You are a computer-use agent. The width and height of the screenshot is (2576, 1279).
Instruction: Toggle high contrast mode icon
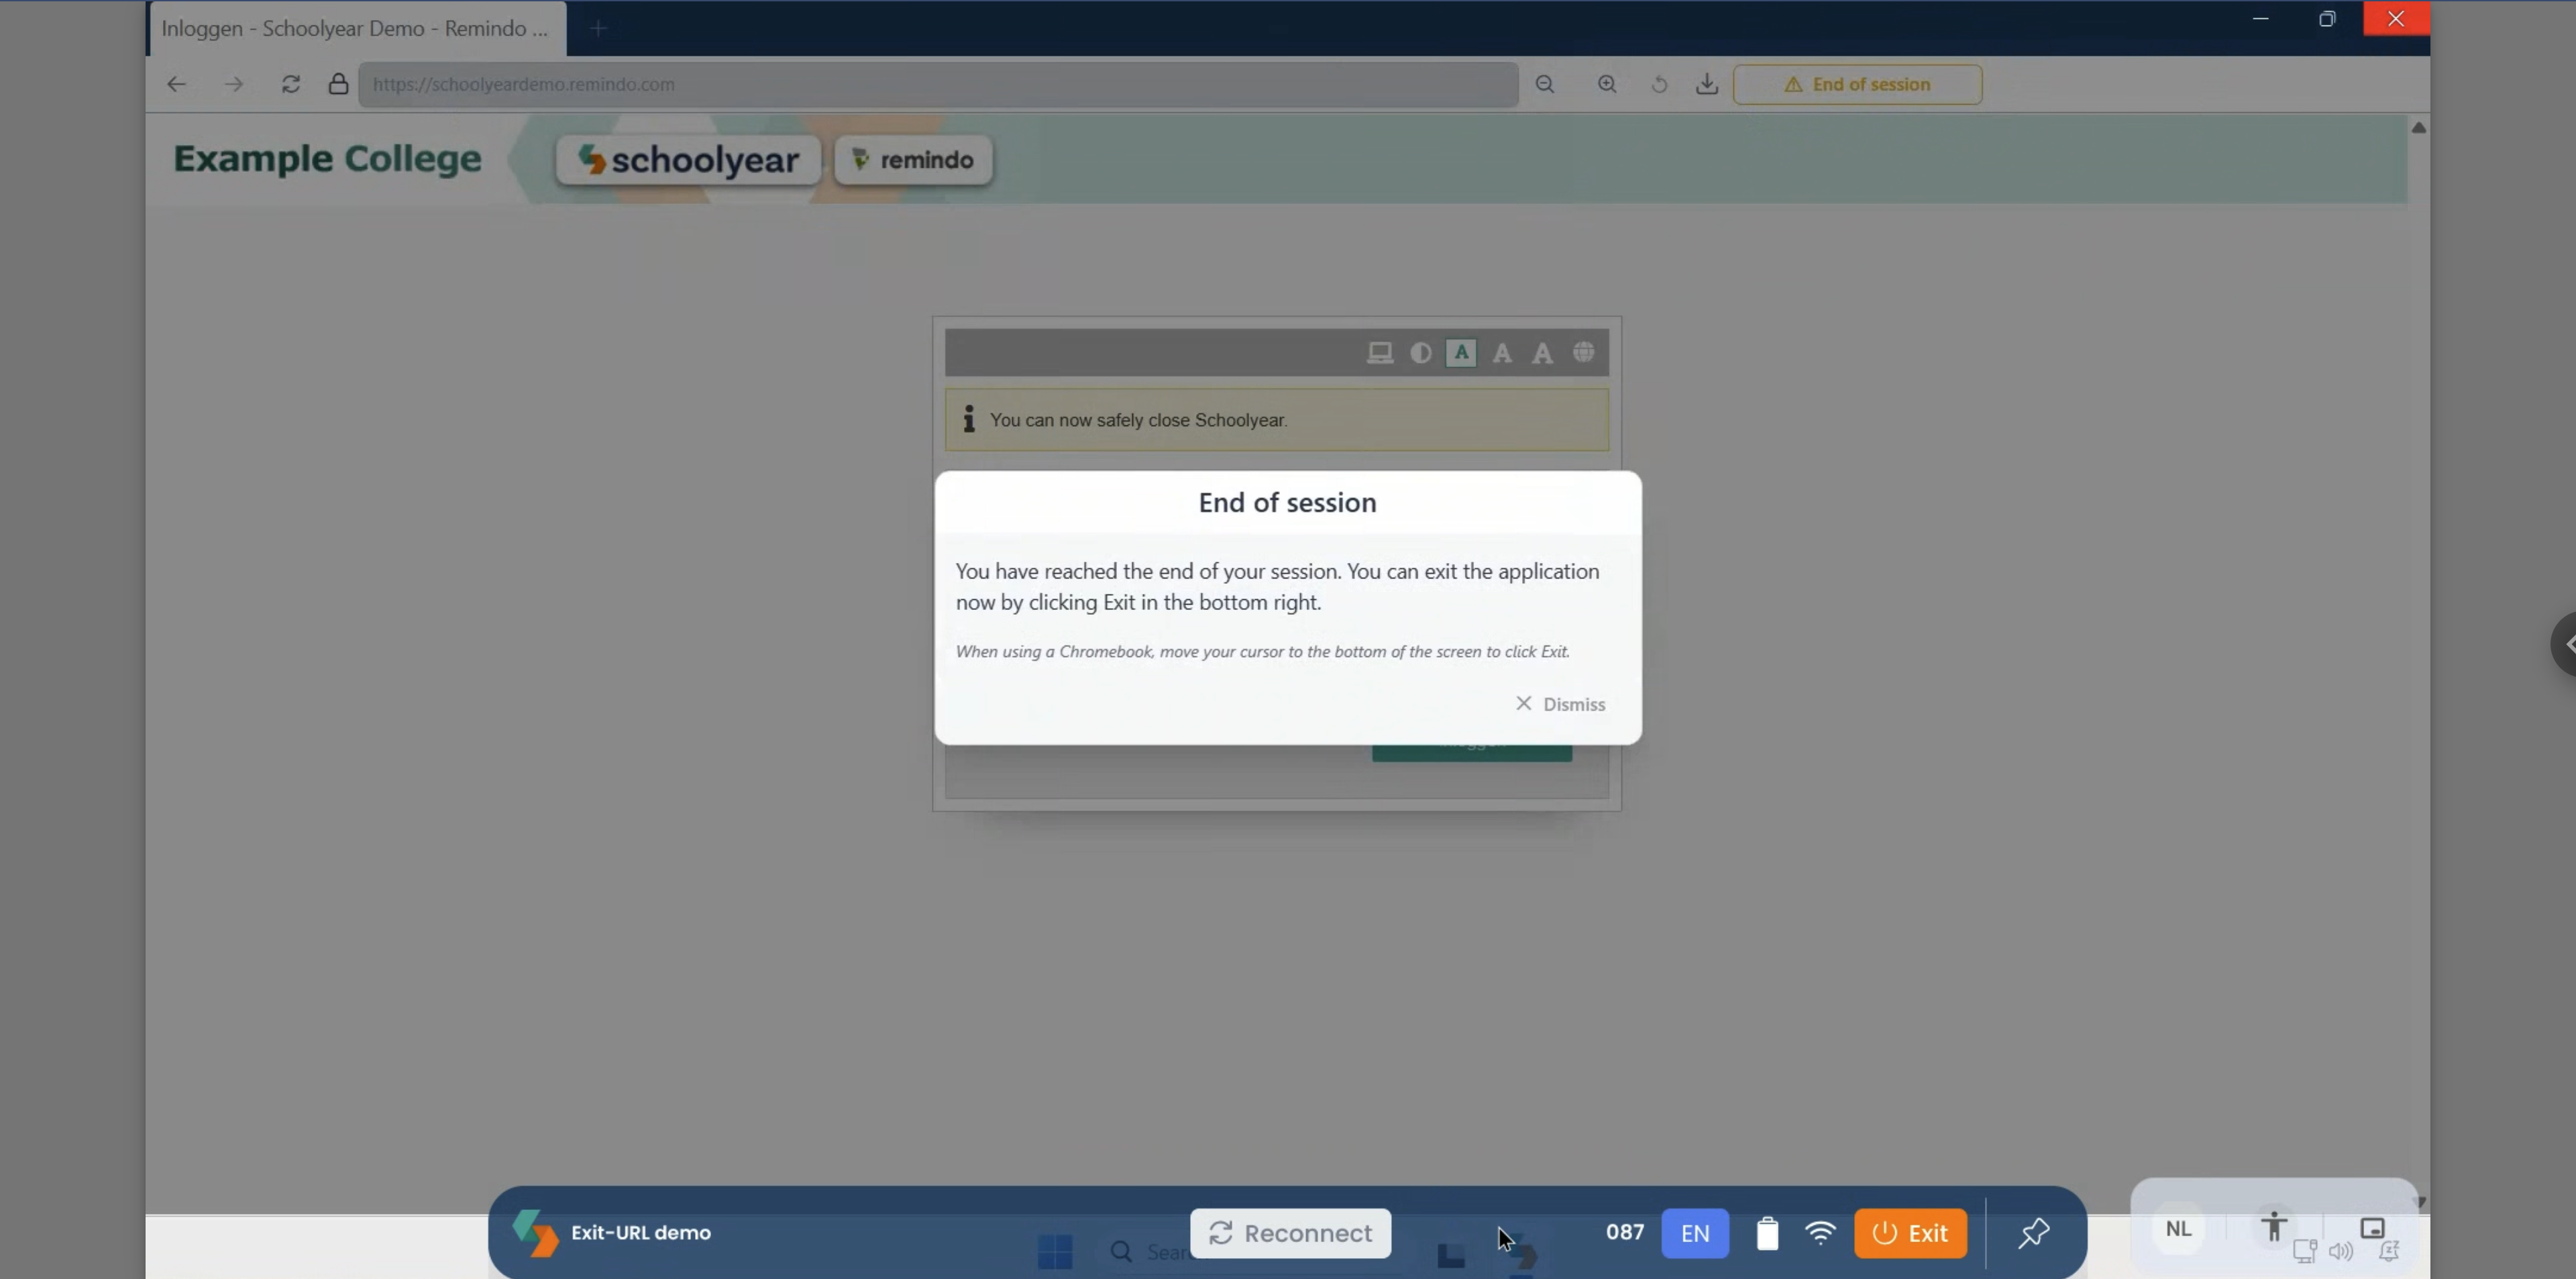(1421, 352)
